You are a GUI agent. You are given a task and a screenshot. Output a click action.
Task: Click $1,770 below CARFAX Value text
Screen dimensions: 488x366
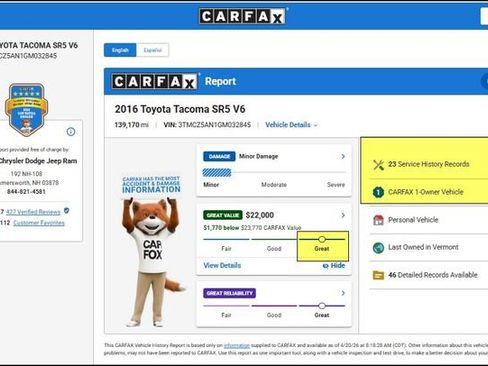[252, 228]
